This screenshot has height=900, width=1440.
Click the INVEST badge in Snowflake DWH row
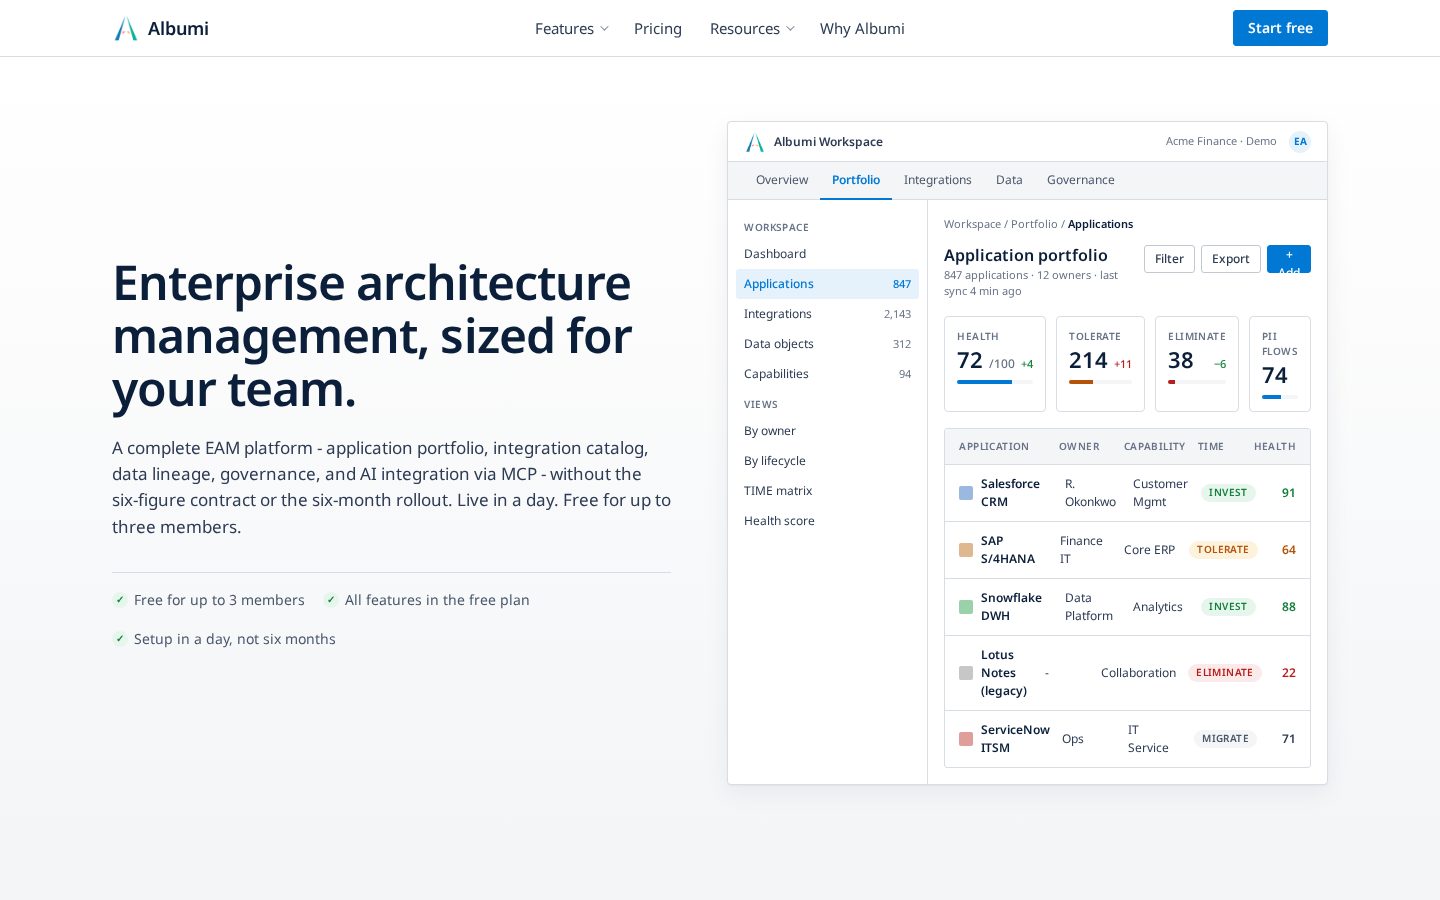point(1228,607)
